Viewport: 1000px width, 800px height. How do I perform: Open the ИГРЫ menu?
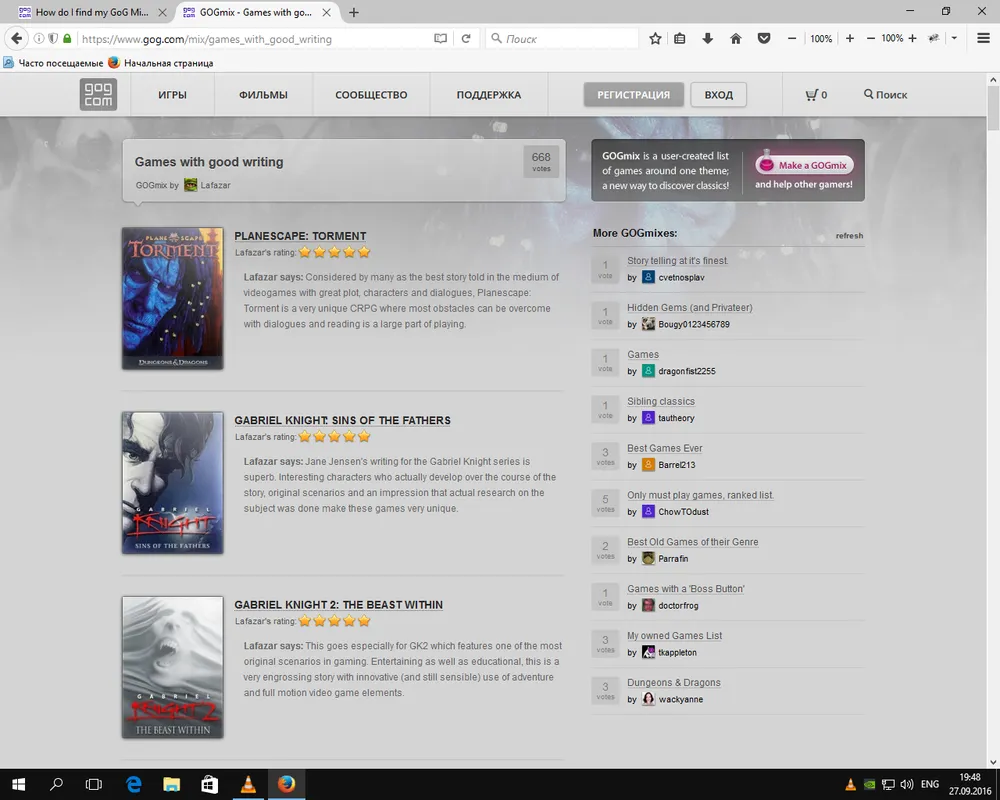[x=172, y=95]
